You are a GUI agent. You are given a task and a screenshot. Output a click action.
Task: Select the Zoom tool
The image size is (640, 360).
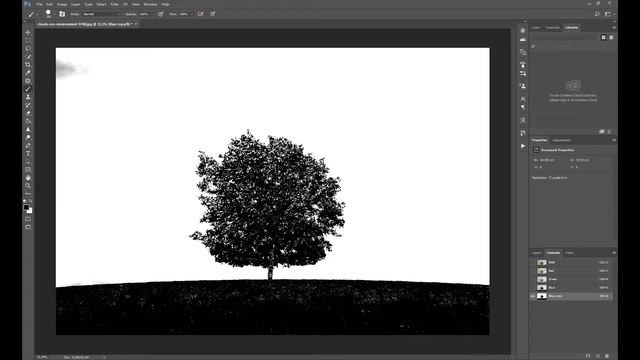pyautogui.click(x=28, y=186)
